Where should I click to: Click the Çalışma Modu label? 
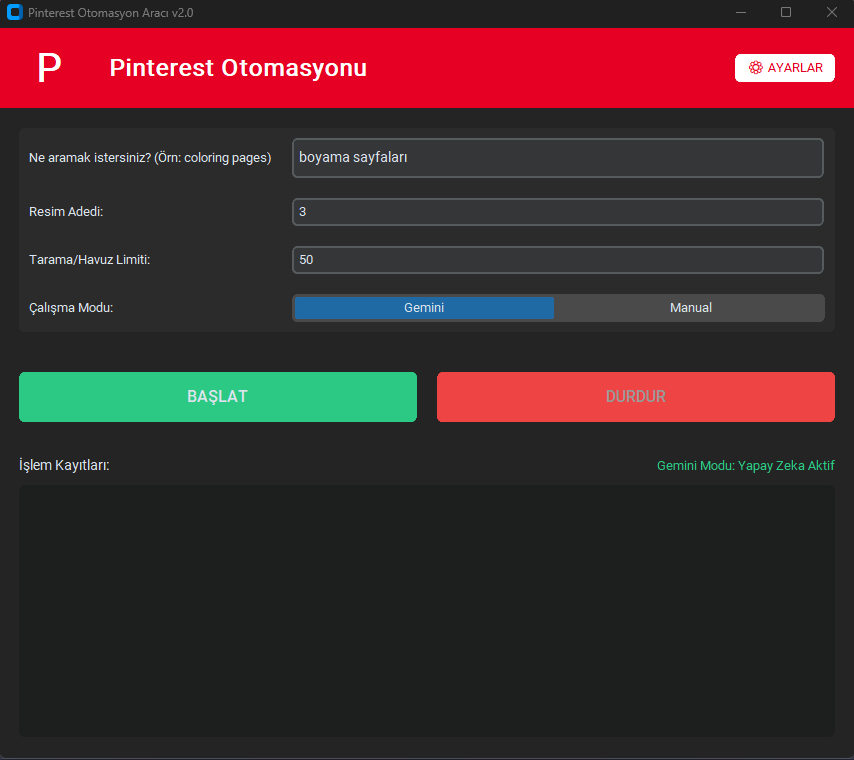(71, 308)
